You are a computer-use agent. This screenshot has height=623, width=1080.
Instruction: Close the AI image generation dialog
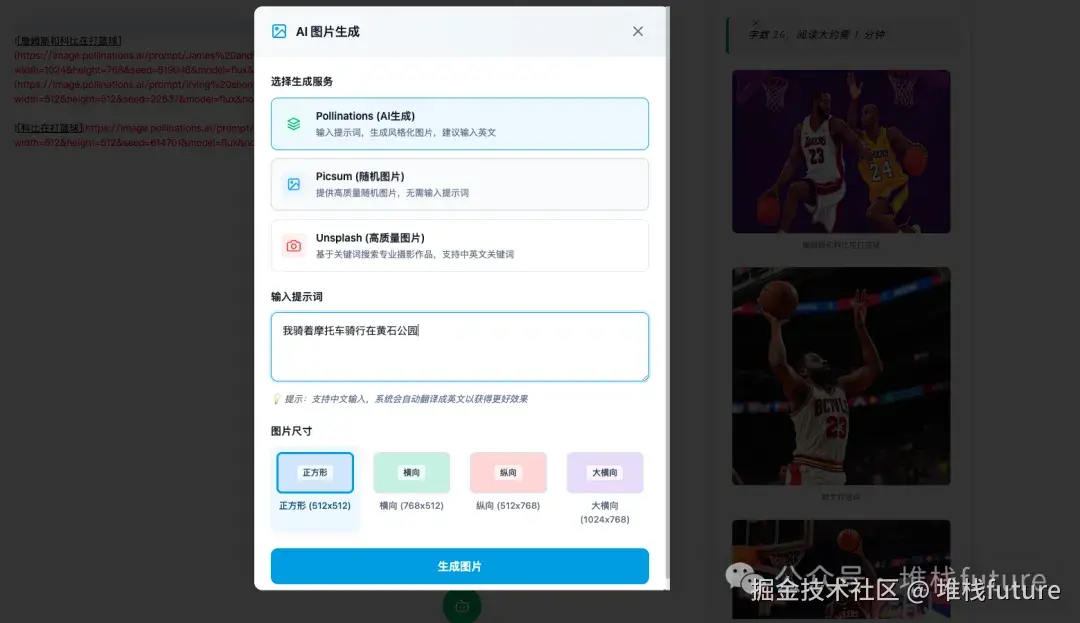[x=637, y=31]
